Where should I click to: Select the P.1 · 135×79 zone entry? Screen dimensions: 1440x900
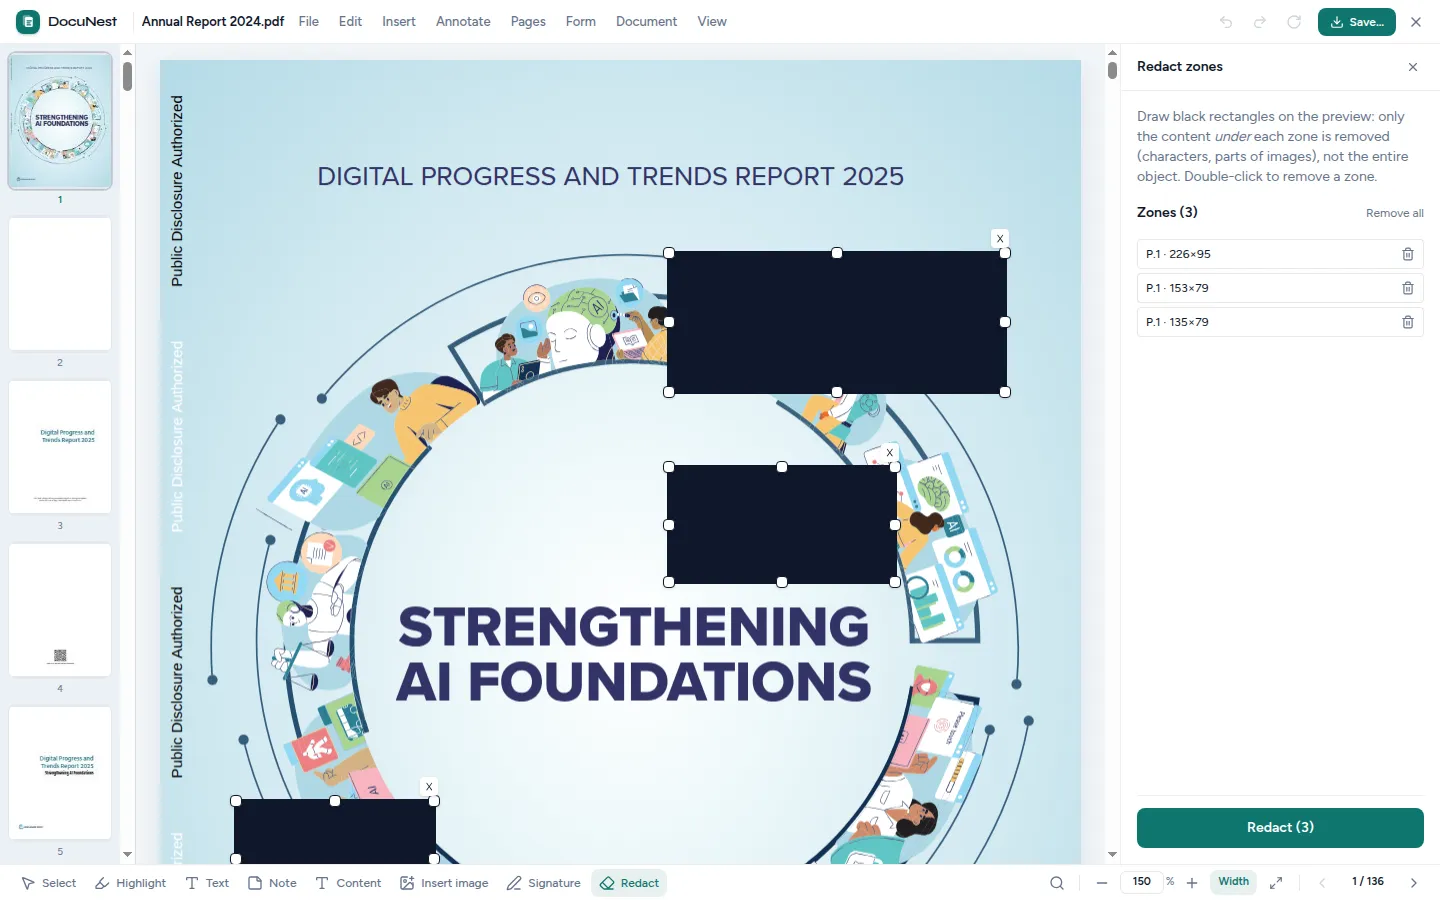coord(1280,322)
